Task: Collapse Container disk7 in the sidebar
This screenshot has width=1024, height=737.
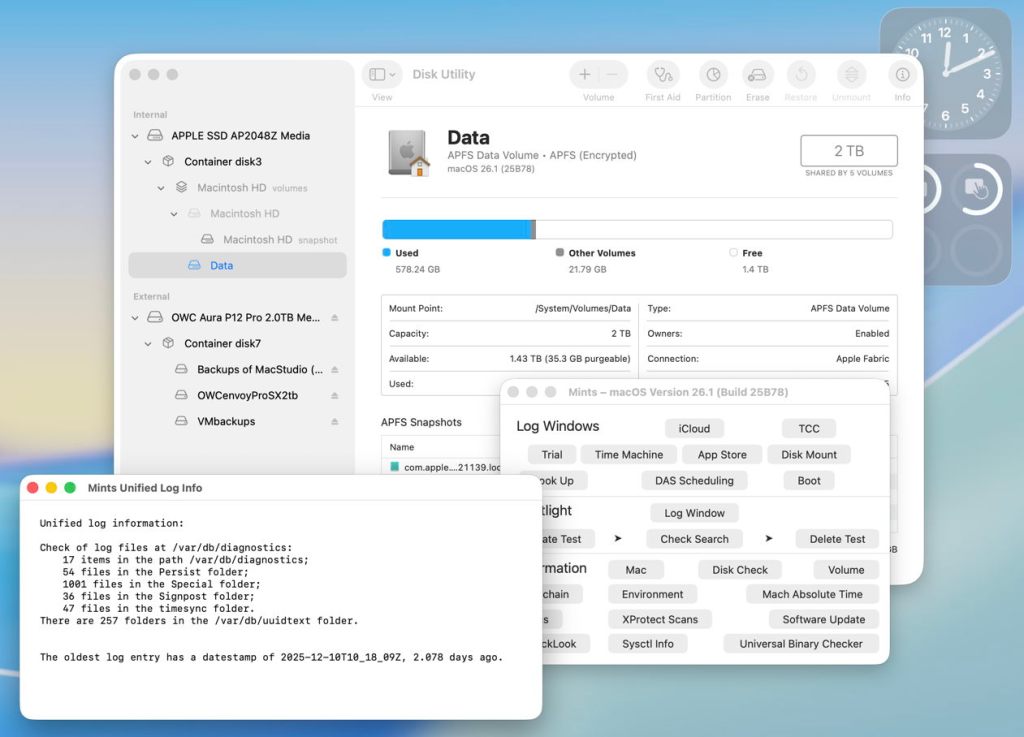Action: coord(148,344)
